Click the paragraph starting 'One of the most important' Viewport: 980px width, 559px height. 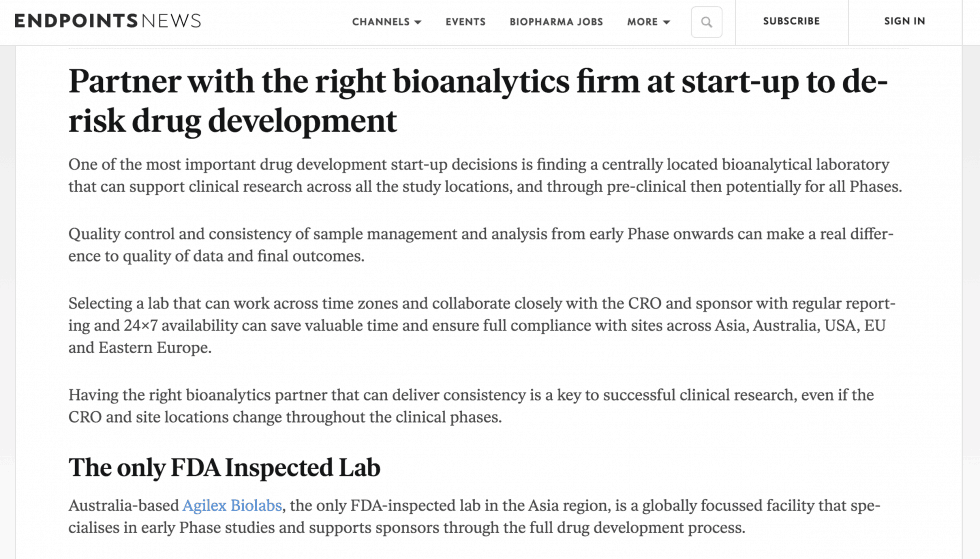(x=485, y=176)
